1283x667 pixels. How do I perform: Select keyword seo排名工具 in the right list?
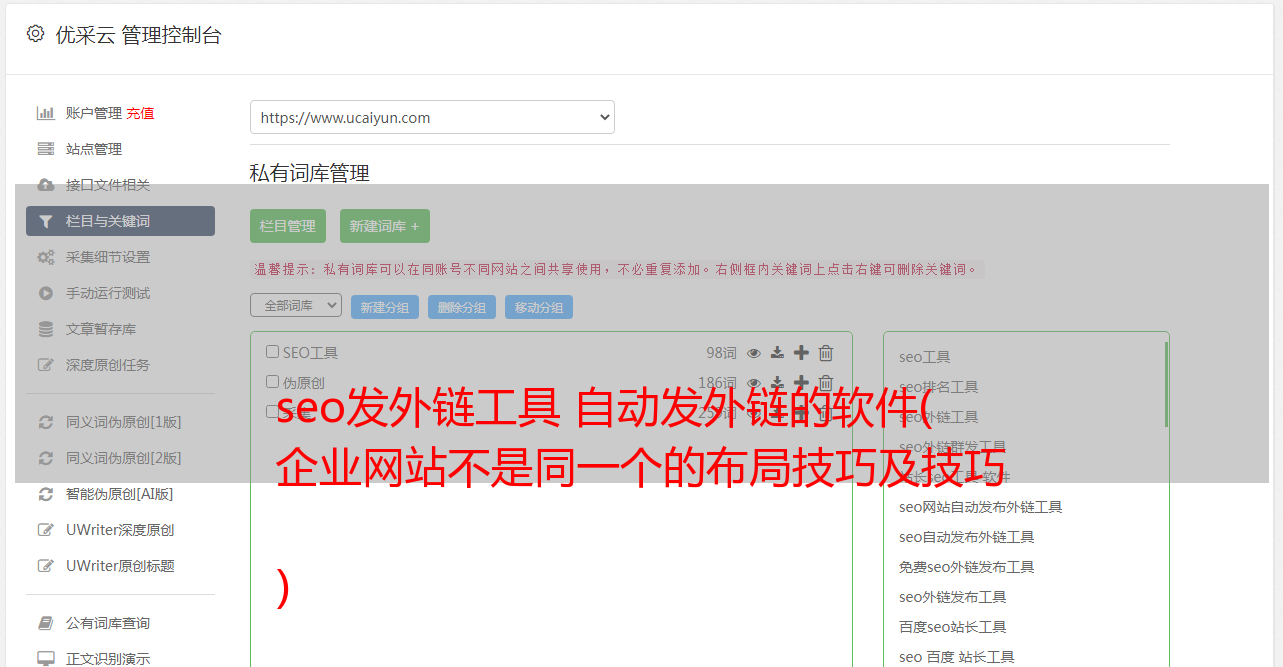click(x=939, y=387)
